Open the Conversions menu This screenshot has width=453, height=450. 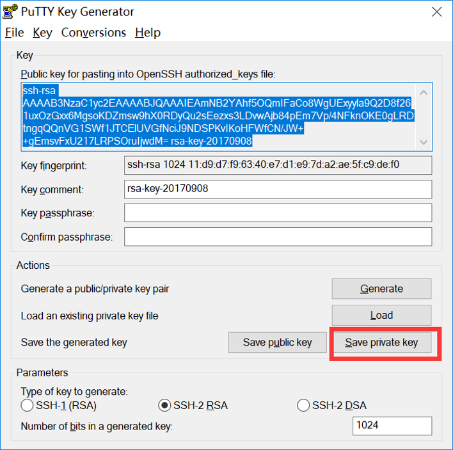(94, 33)
